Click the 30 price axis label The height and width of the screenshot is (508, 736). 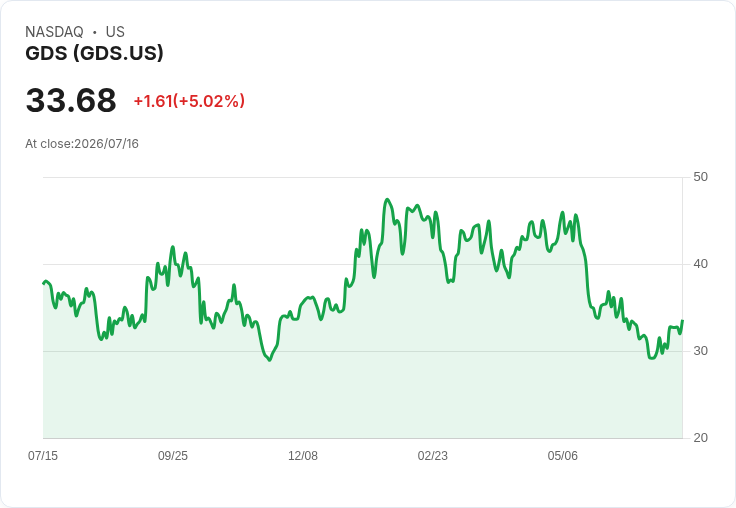point(700,351)
